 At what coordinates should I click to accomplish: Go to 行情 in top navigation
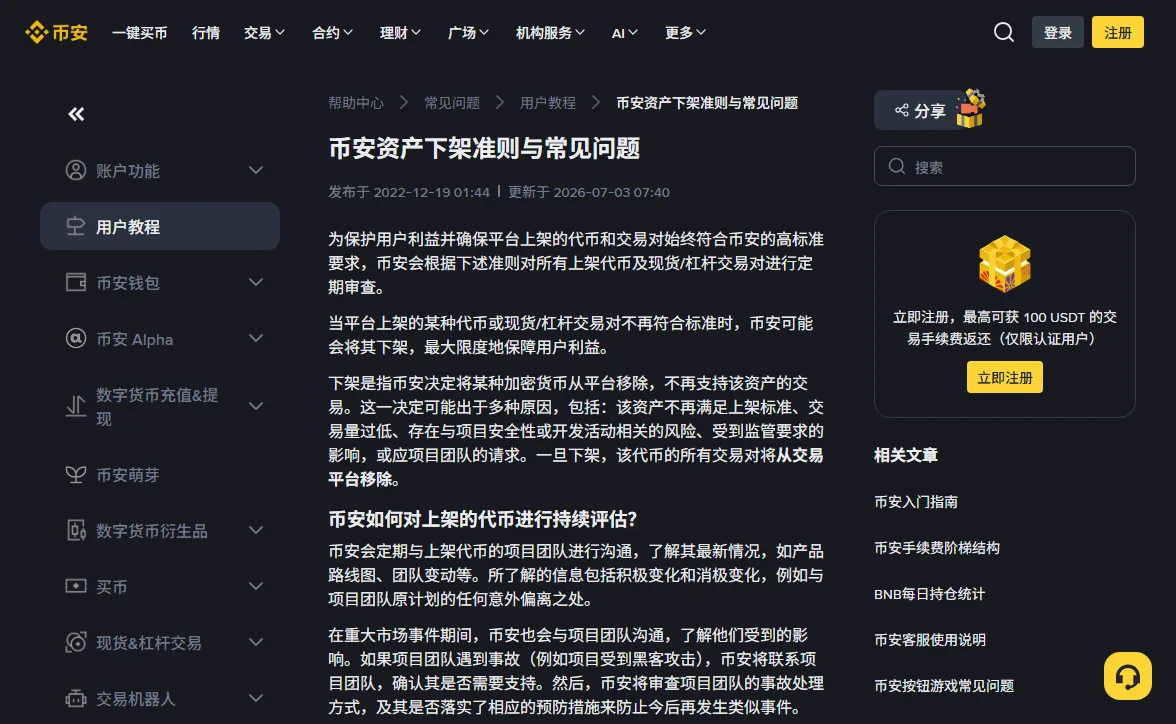[x=206, y=33]
